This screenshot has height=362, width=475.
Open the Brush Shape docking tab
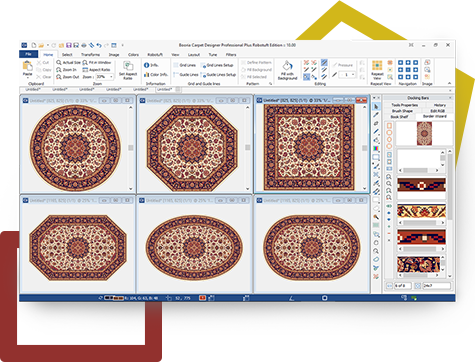(402, 111)
